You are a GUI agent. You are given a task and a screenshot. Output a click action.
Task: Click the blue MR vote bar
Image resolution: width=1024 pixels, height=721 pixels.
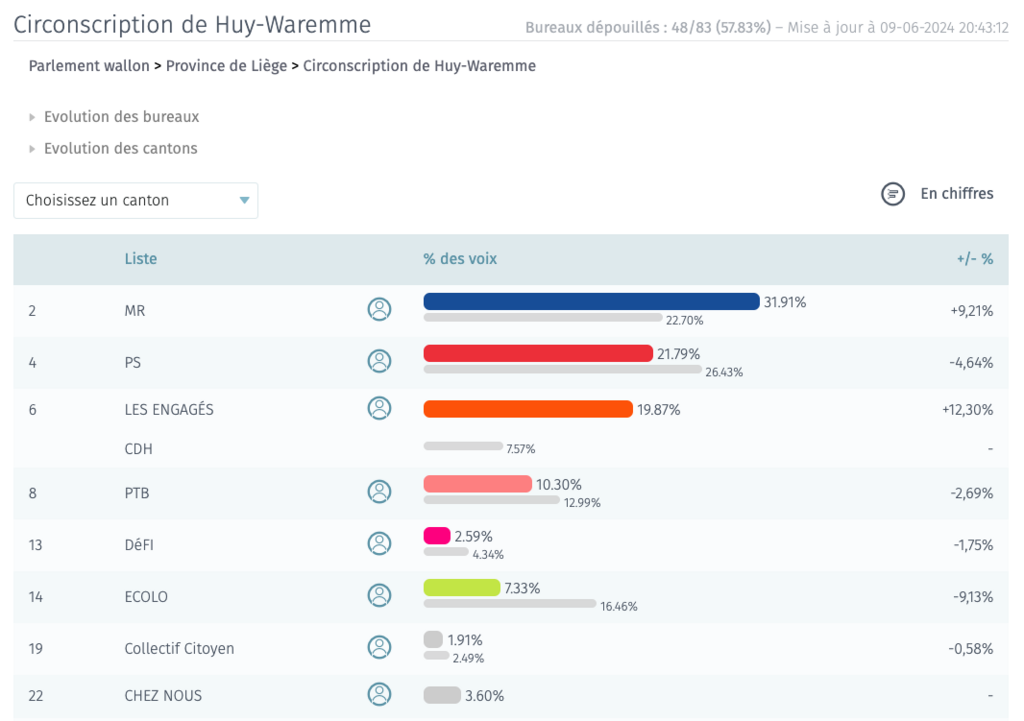pyautogui.click(x=592, y=301)
